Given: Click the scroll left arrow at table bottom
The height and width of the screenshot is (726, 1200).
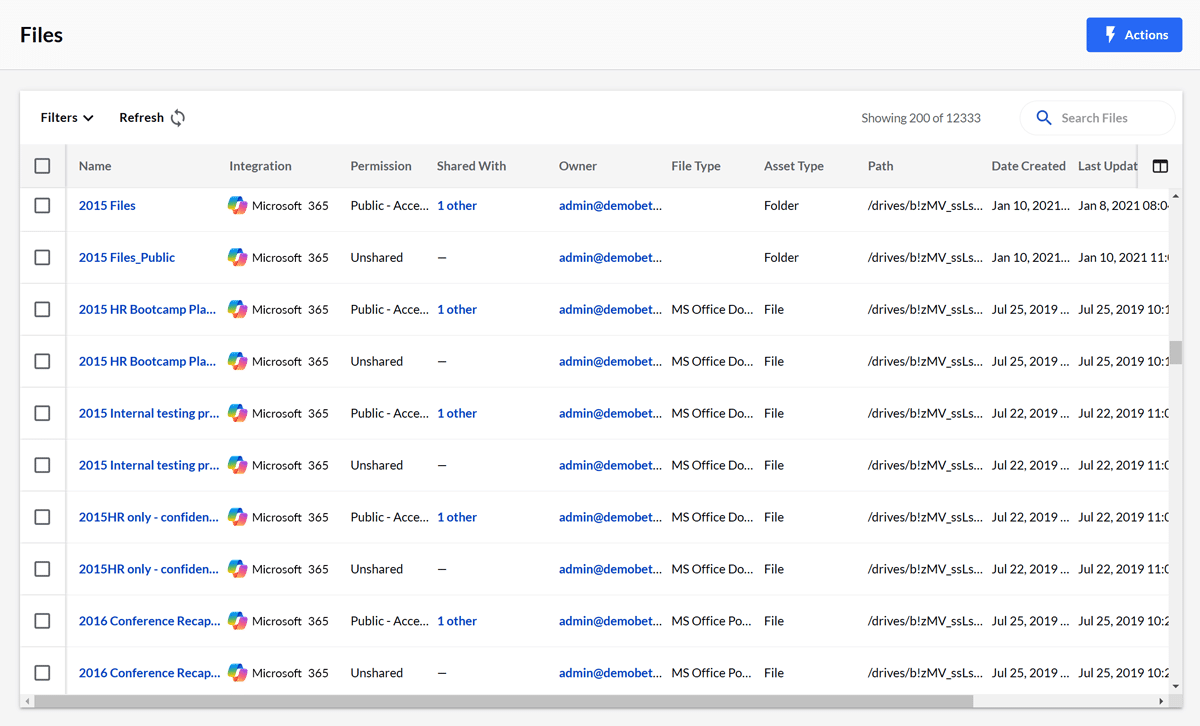Looking at the screenshot, I should (27, 701).
